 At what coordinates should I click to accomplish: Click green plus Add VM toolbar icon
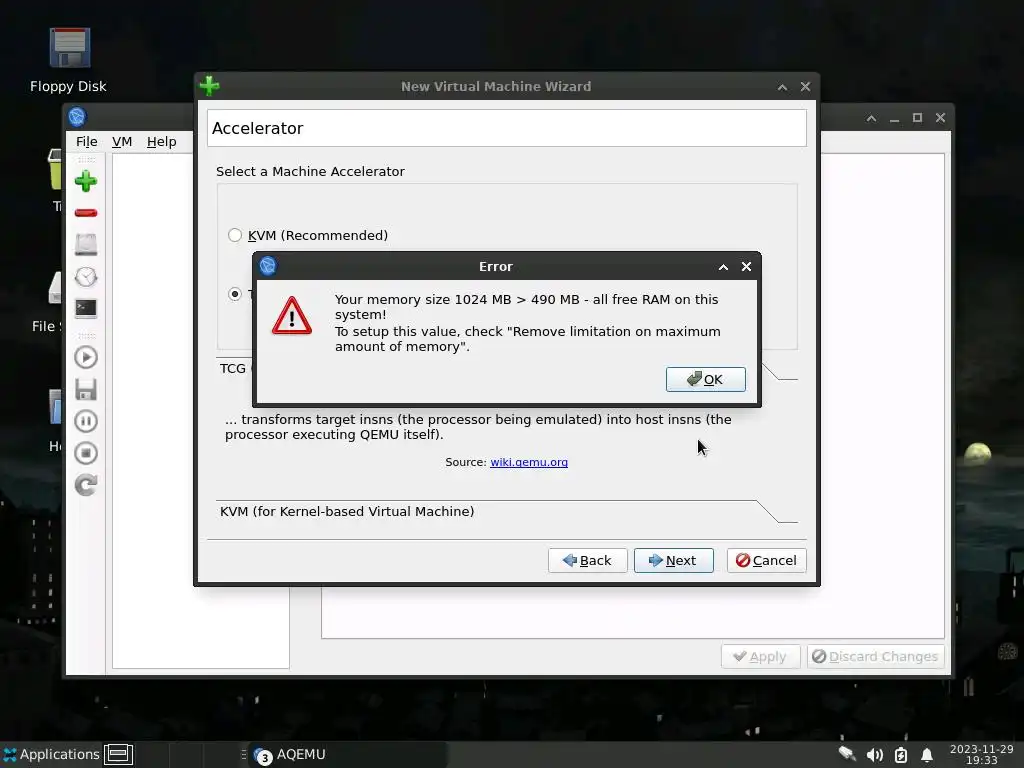pyautogui.click(x=86, y=182)
